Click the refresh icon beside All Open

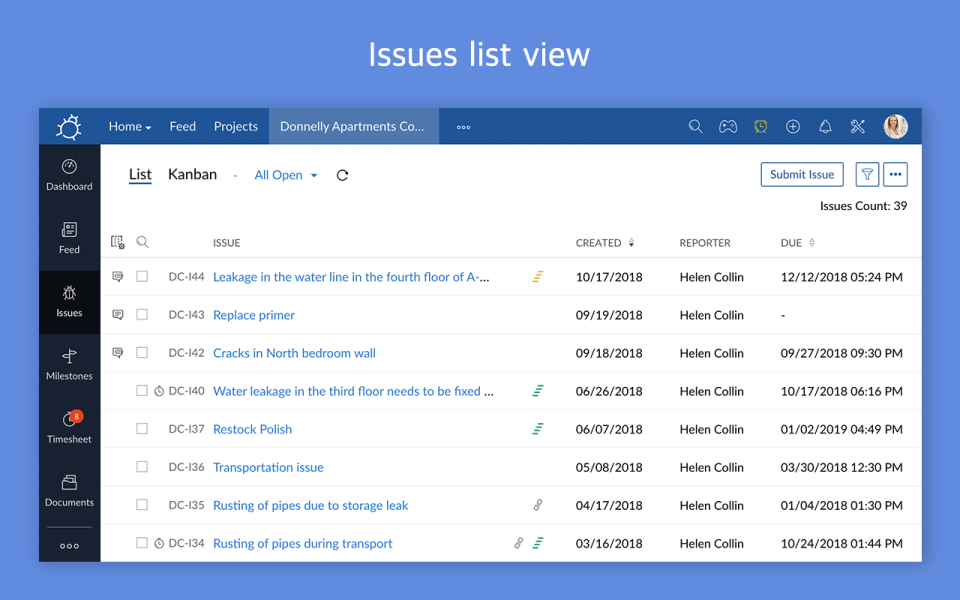[342, 174]
